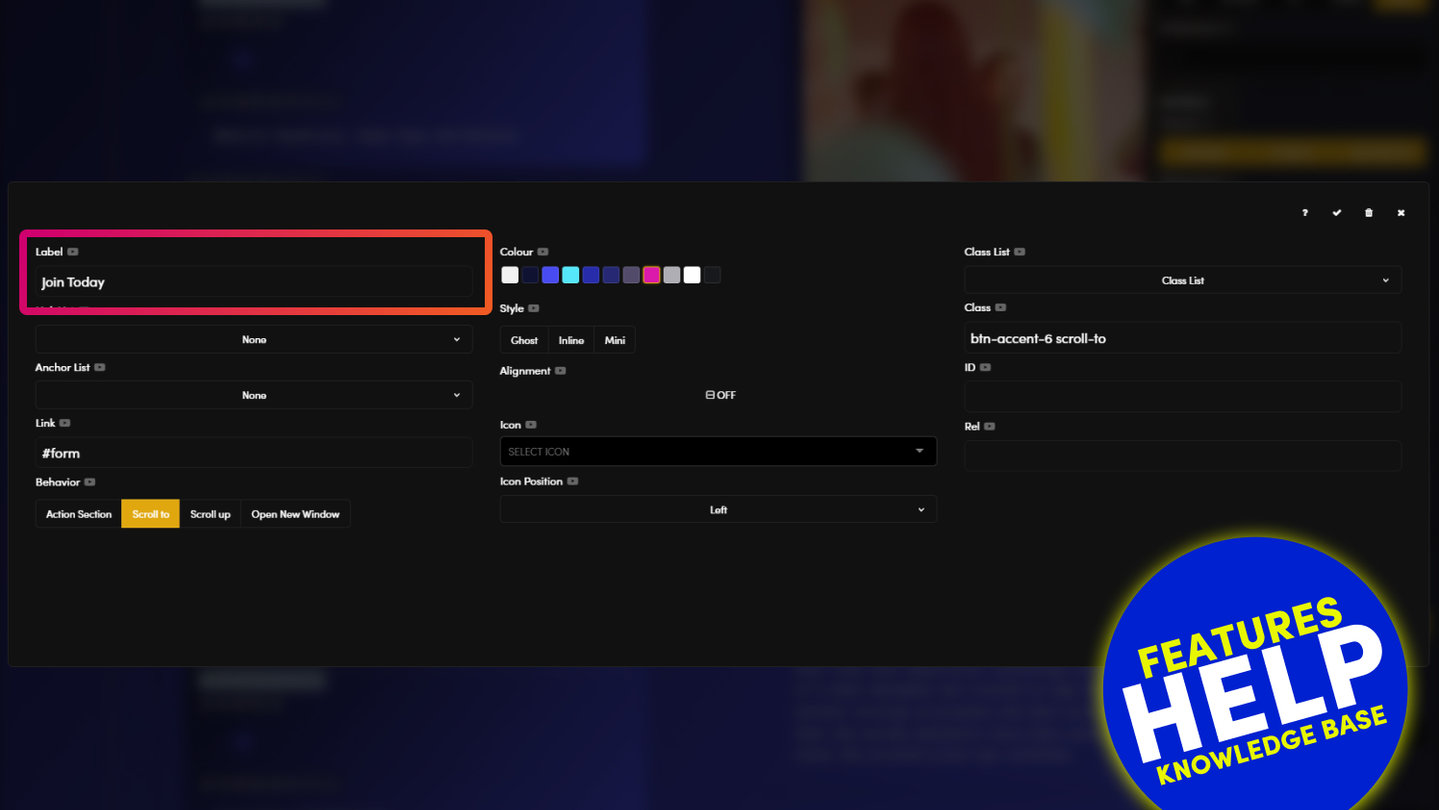Open video help icon next to Behavior
The image size is (1439, 810).
[90, 482]
